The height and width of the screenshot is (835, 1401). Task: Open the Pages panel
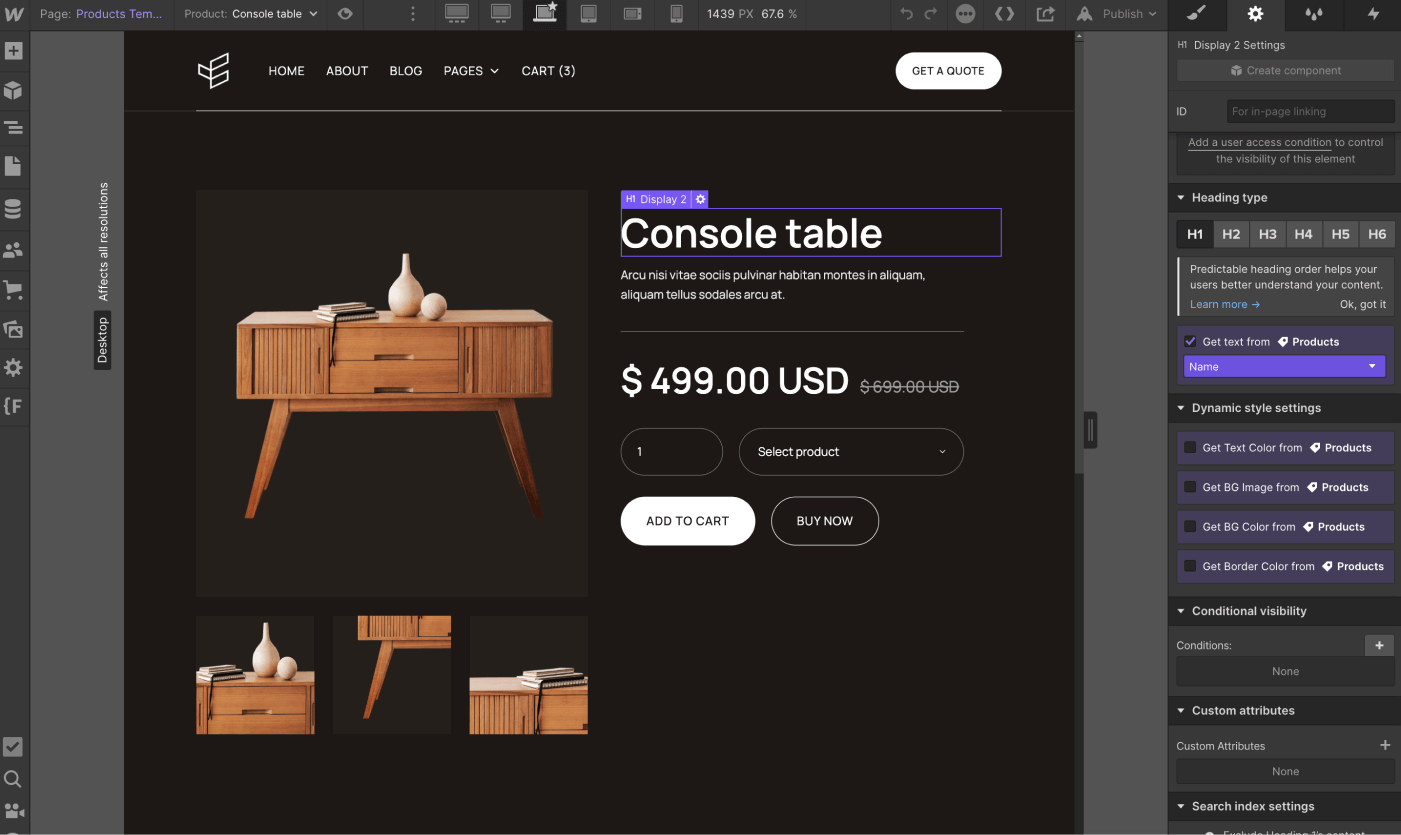14,166
